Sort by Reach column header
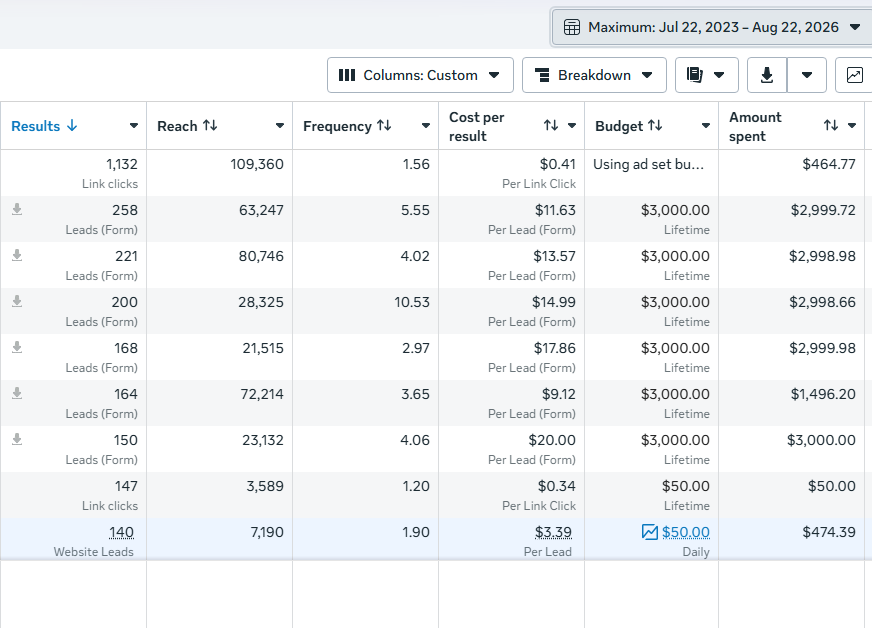Viewport: 872px width, 628px height. (177, 126)
